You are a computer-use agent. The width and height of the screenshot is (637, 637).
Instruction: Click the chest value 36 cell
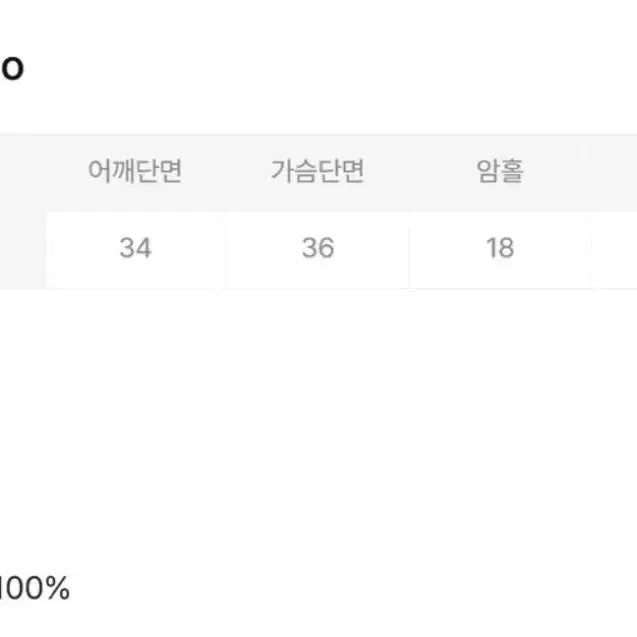pyautogui.click(x=317, y=248)
